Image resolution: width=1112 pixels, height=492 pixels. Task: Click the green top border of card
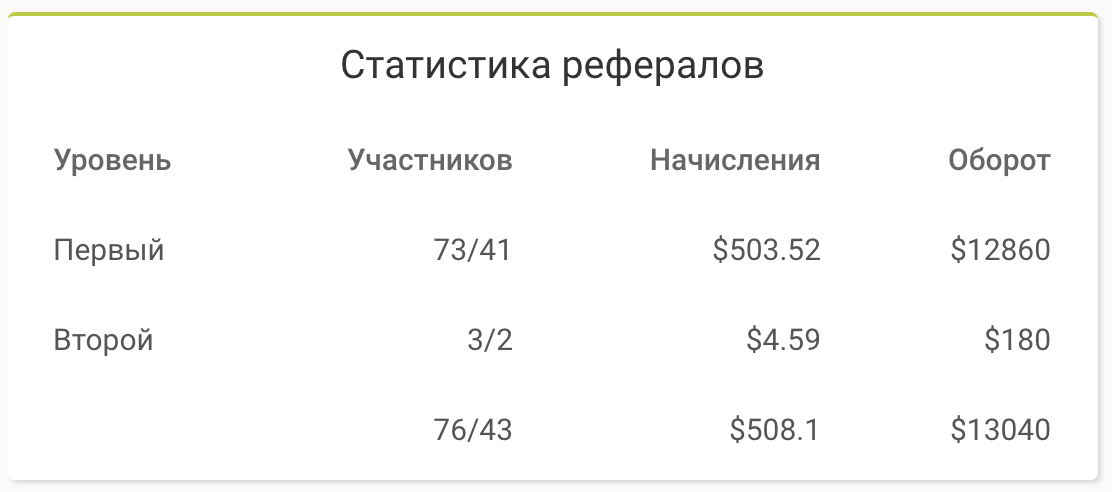pyautogui.click(x=553, y=13)
